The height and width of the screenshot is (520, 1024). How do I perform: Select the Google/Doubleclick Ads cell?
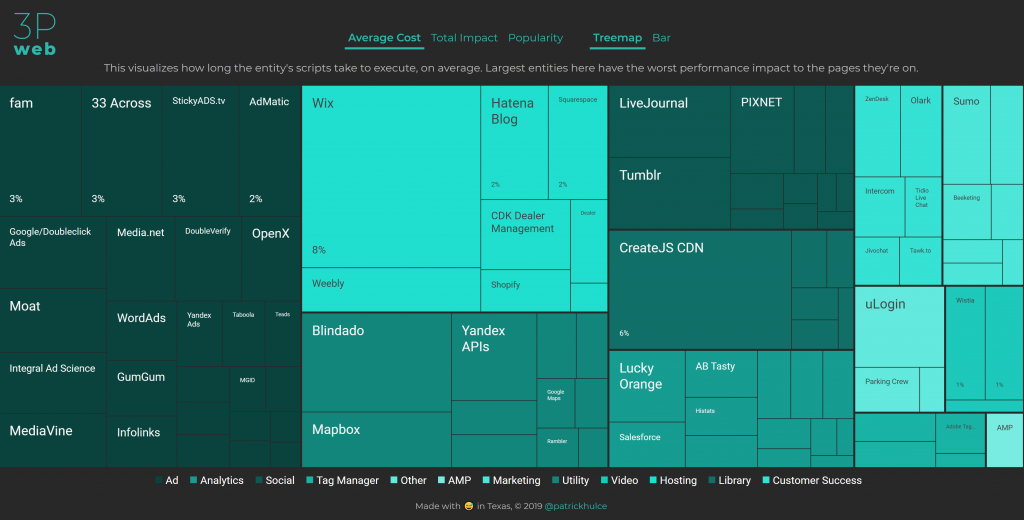(x=53, y=253)
